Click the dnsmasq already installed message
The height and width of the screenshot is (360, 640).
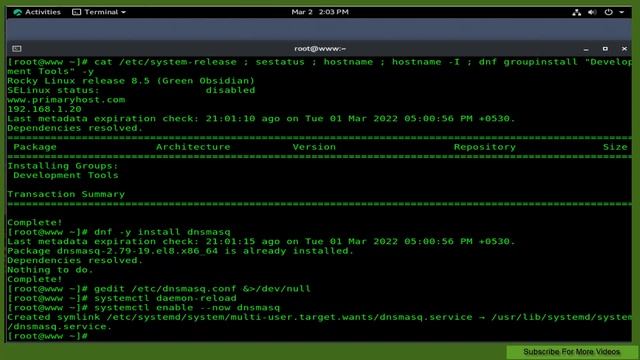(x=180, y=251)
